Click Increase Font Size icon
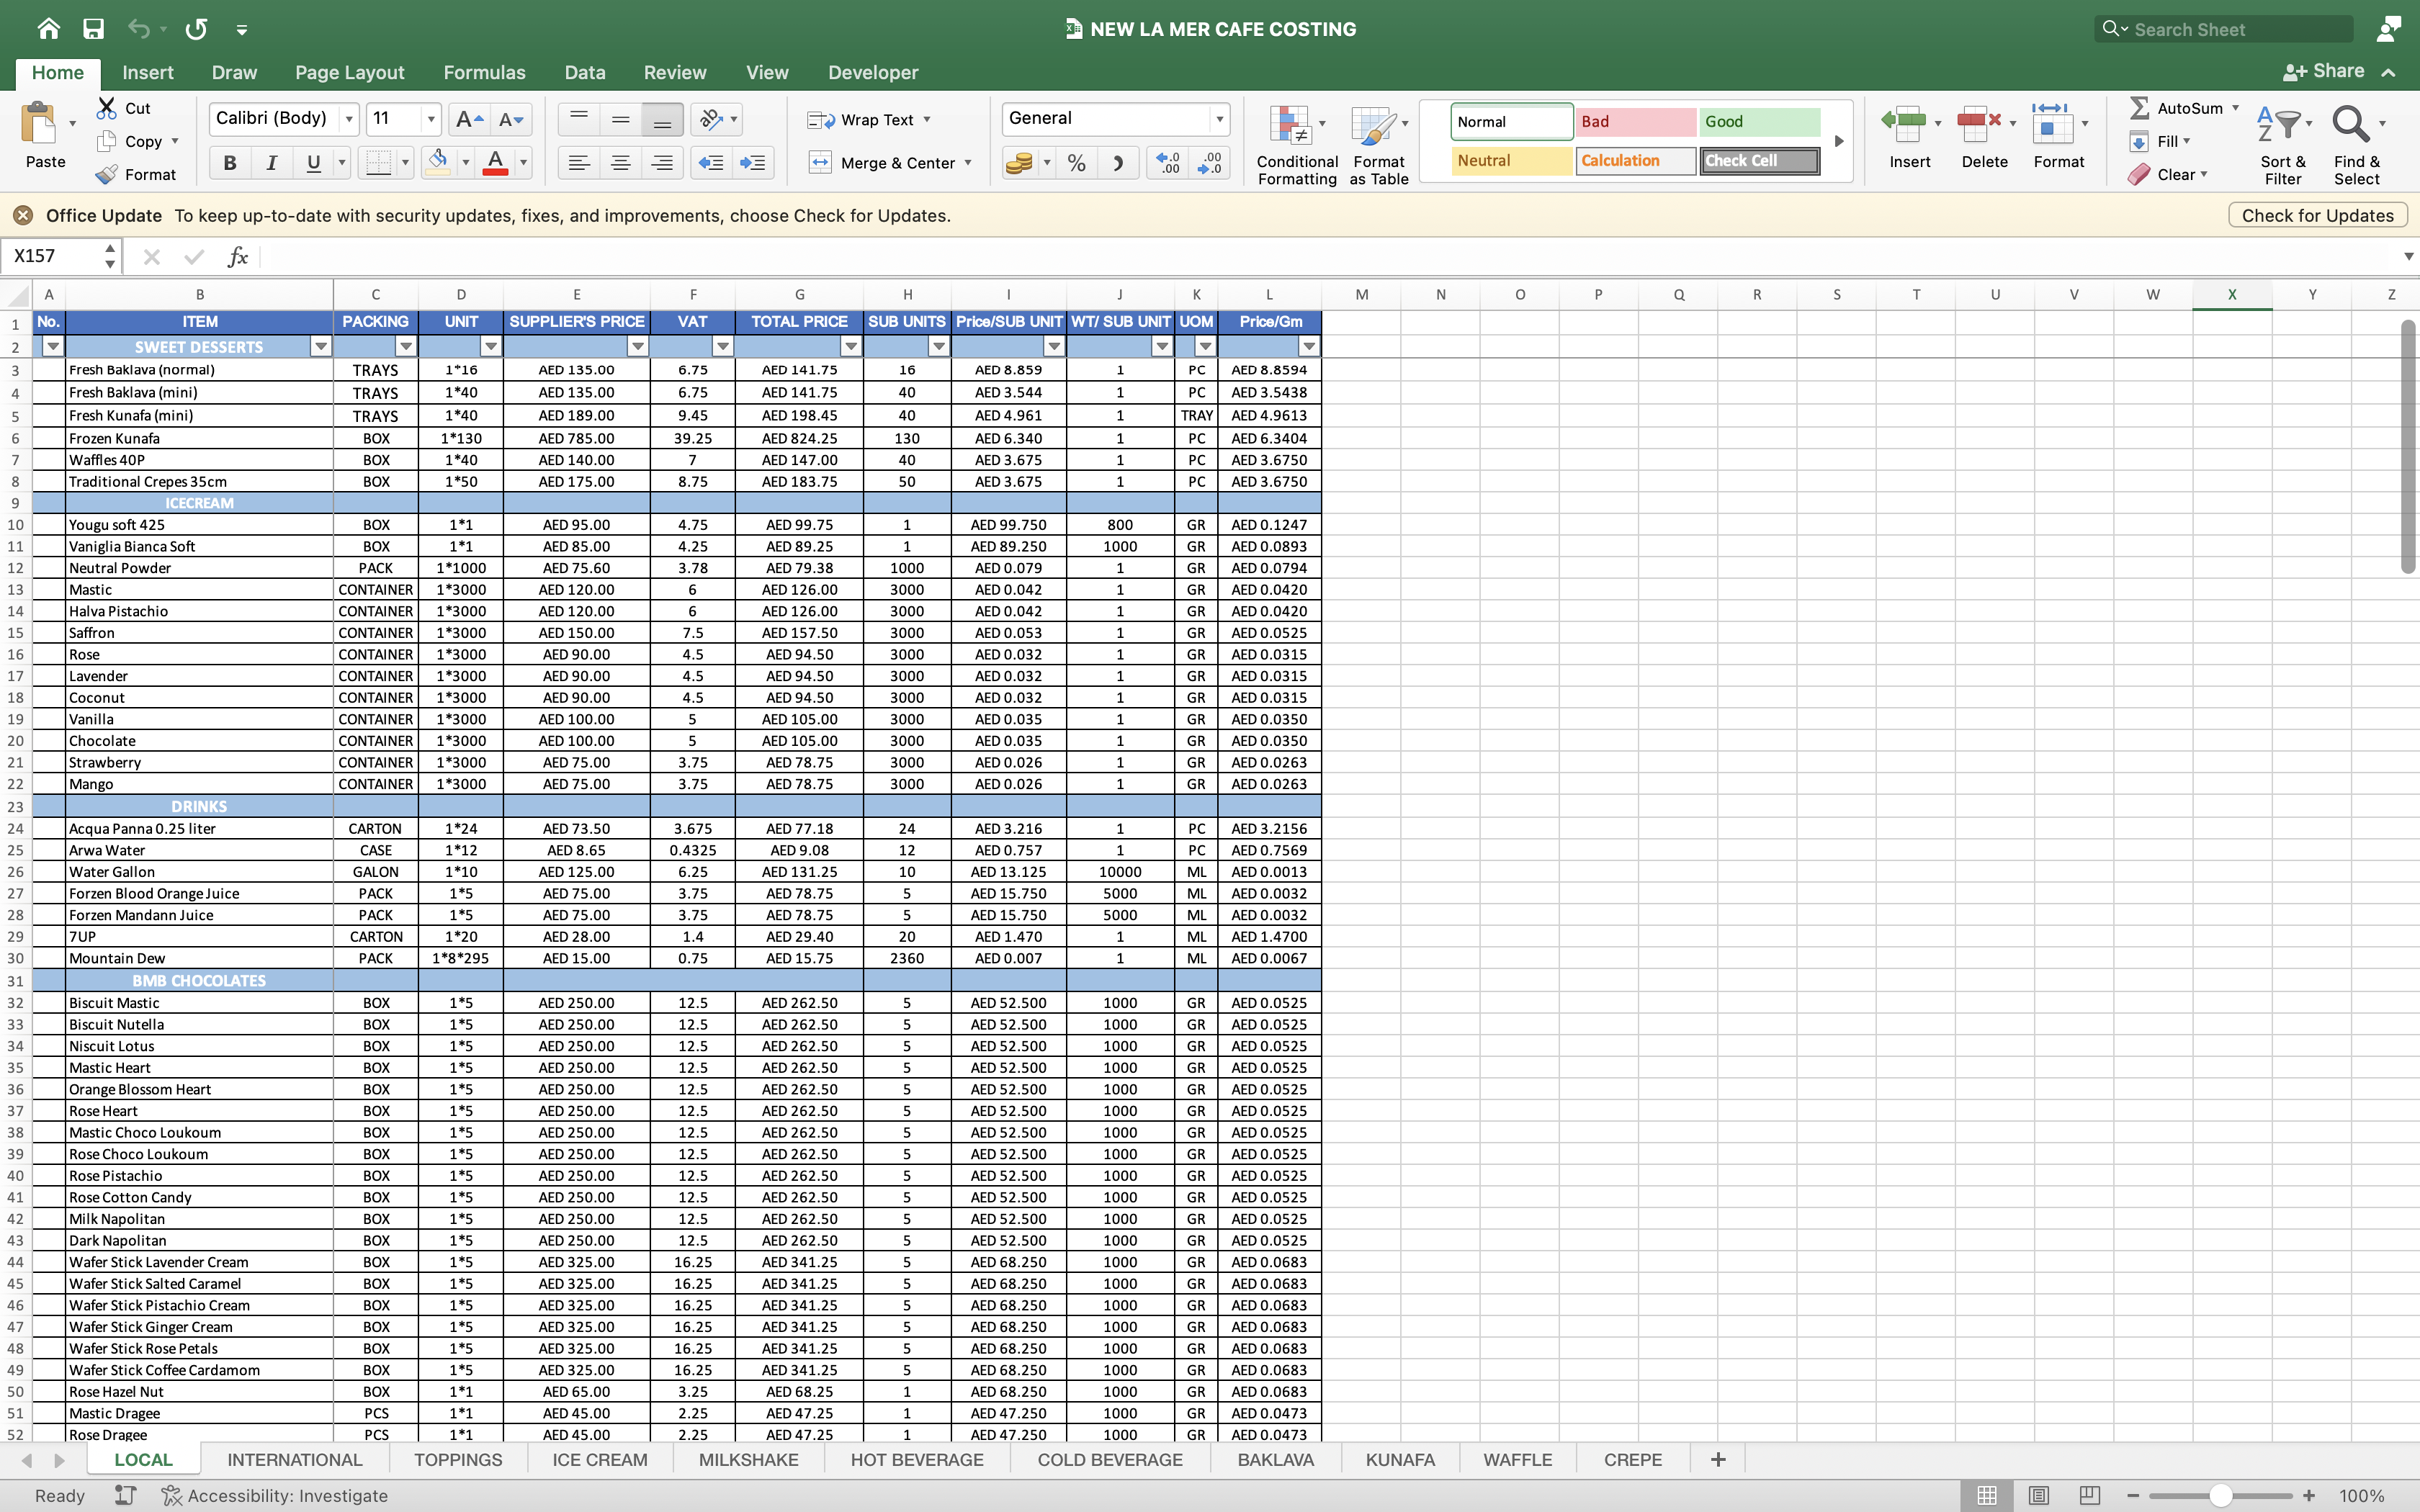Image resolution: width=2420 pixels, height=1512 pixels. pyautogui.click(x=468, y=120)
